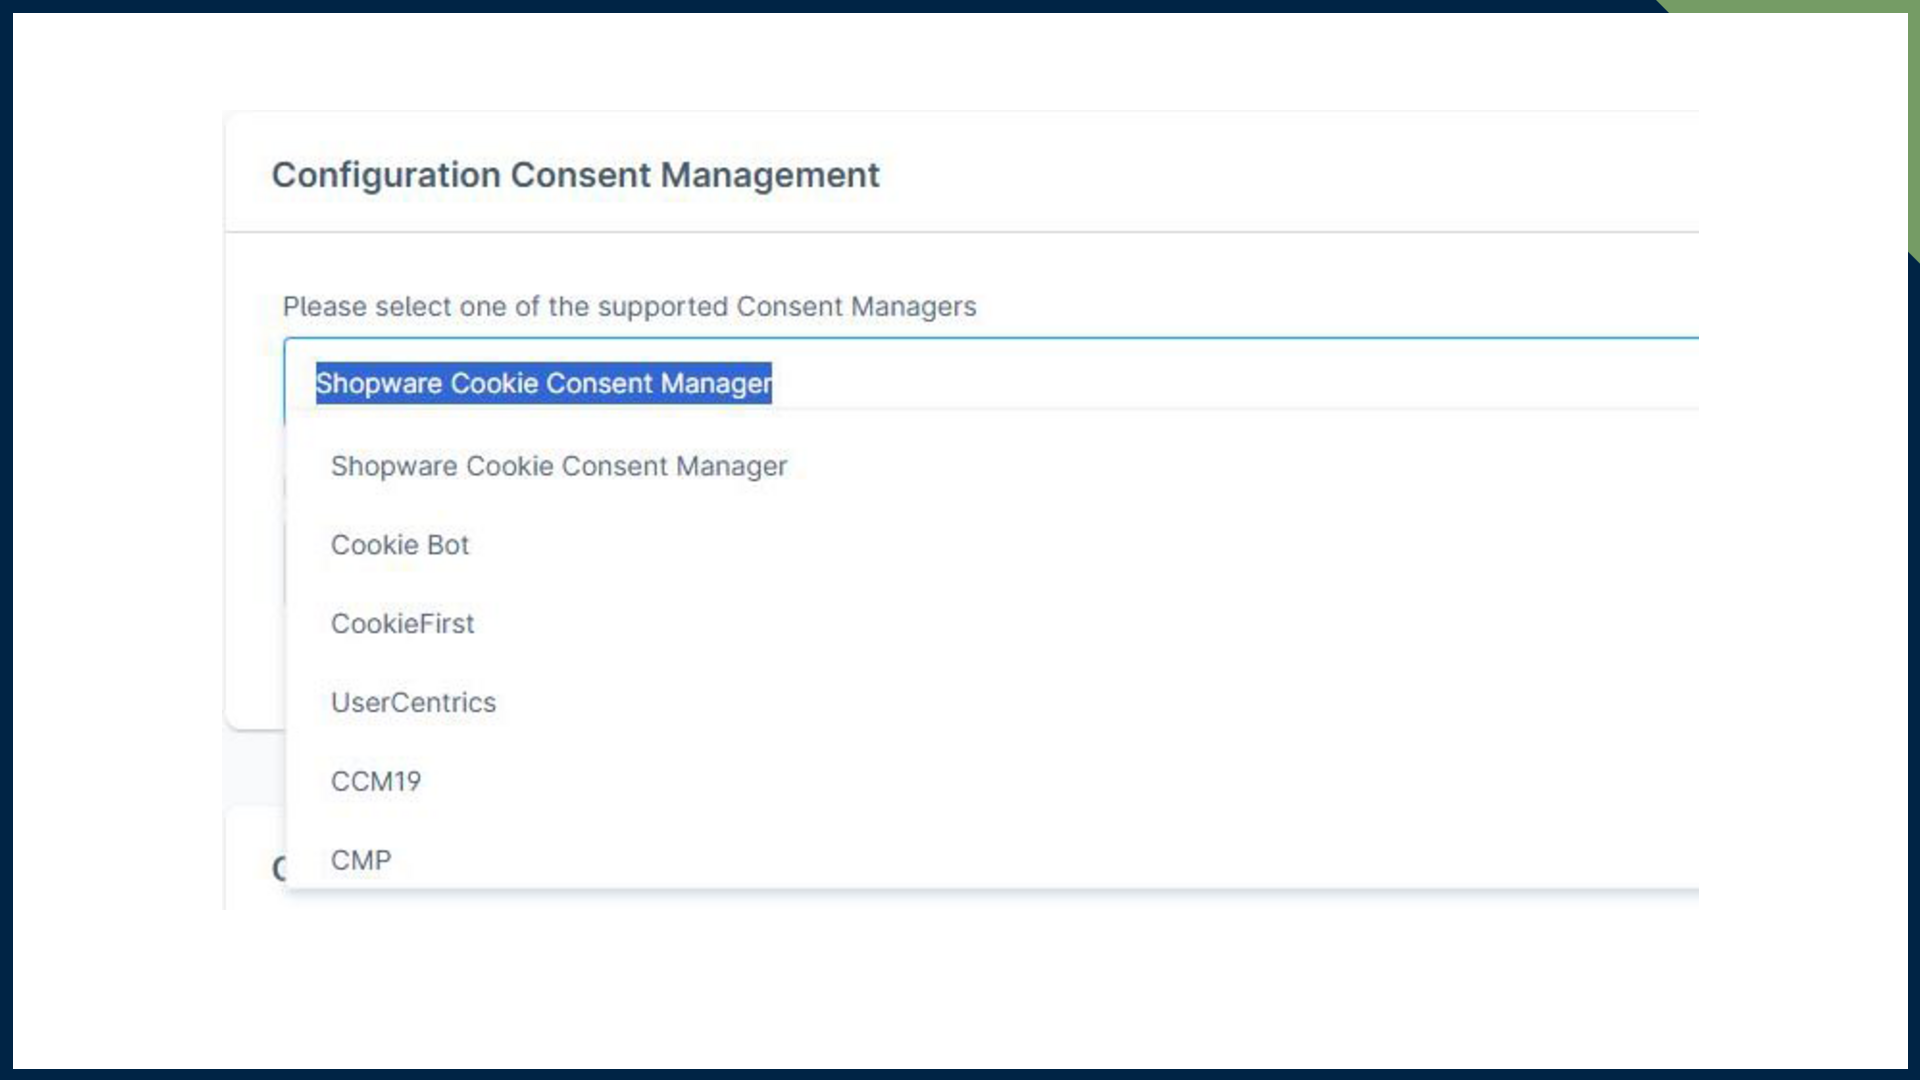Select the UserCentrics list entry
1920x1080 pixels.
pos(413,703)
